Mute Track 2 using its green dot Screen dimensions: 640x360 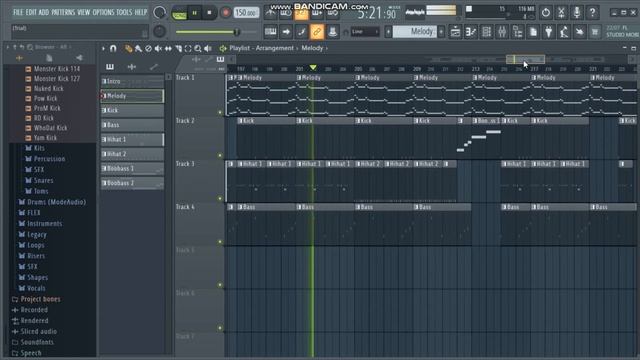click(x=220, y=156)
